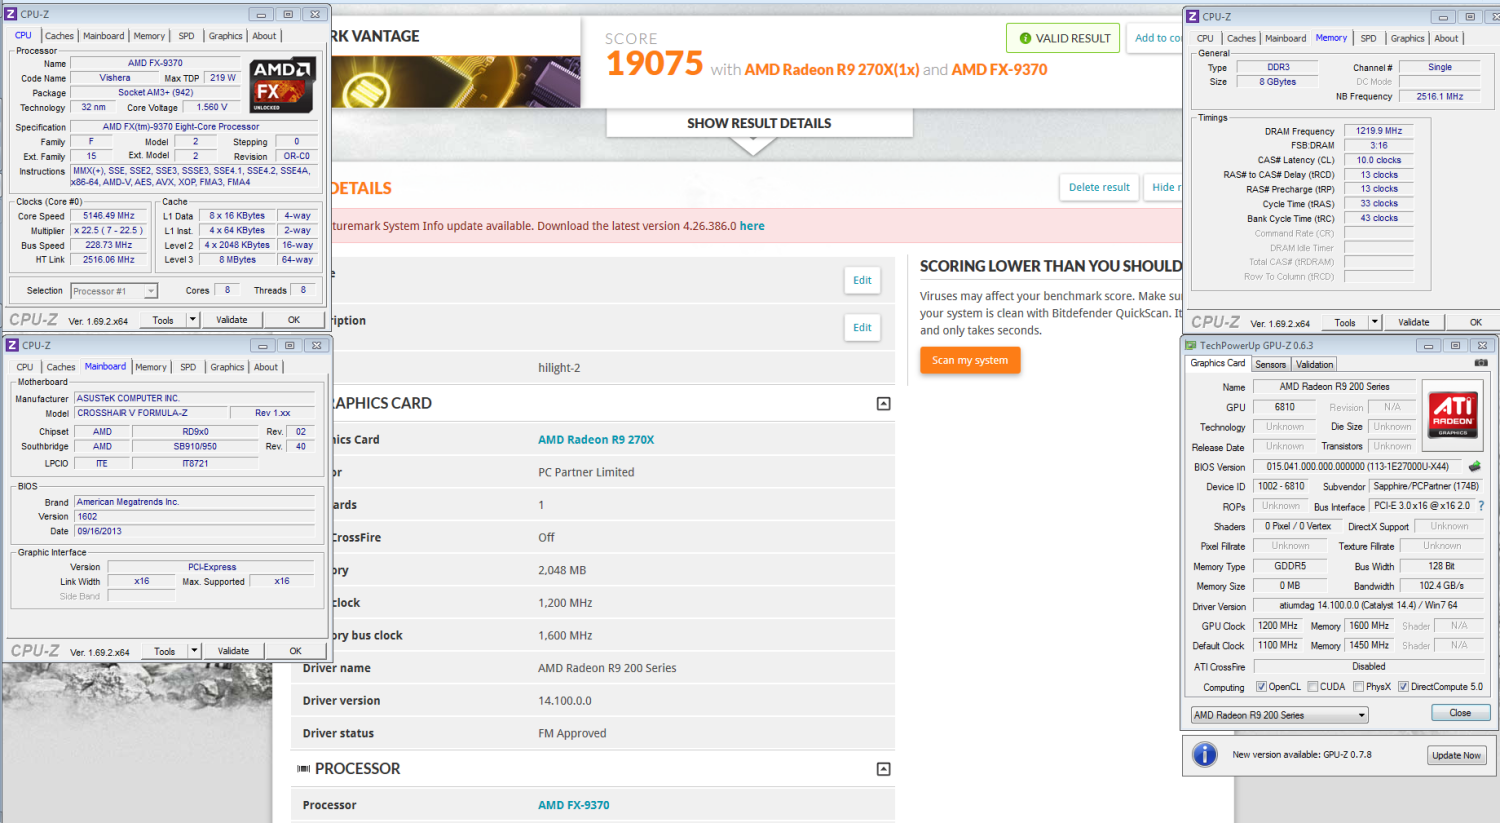Image resolution: width=1500 pixels, height=823 pixels.
Task: Open Memory tab in CPU-Z Mainboard window
Action: (151, 367)
